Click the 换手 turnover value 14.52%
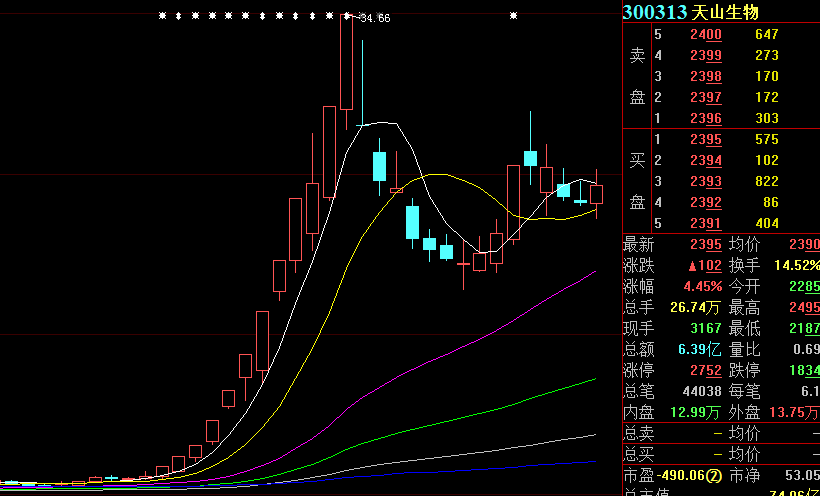This screenshot has height=496, width=820. point(796,265)
